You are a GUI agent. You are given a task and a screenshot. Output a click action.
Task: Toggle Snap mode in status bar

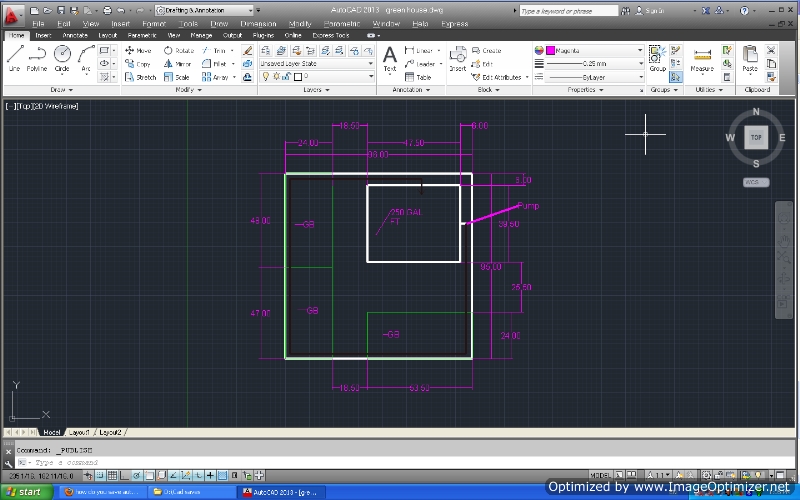pyautogui.click(x=100, y=476)
